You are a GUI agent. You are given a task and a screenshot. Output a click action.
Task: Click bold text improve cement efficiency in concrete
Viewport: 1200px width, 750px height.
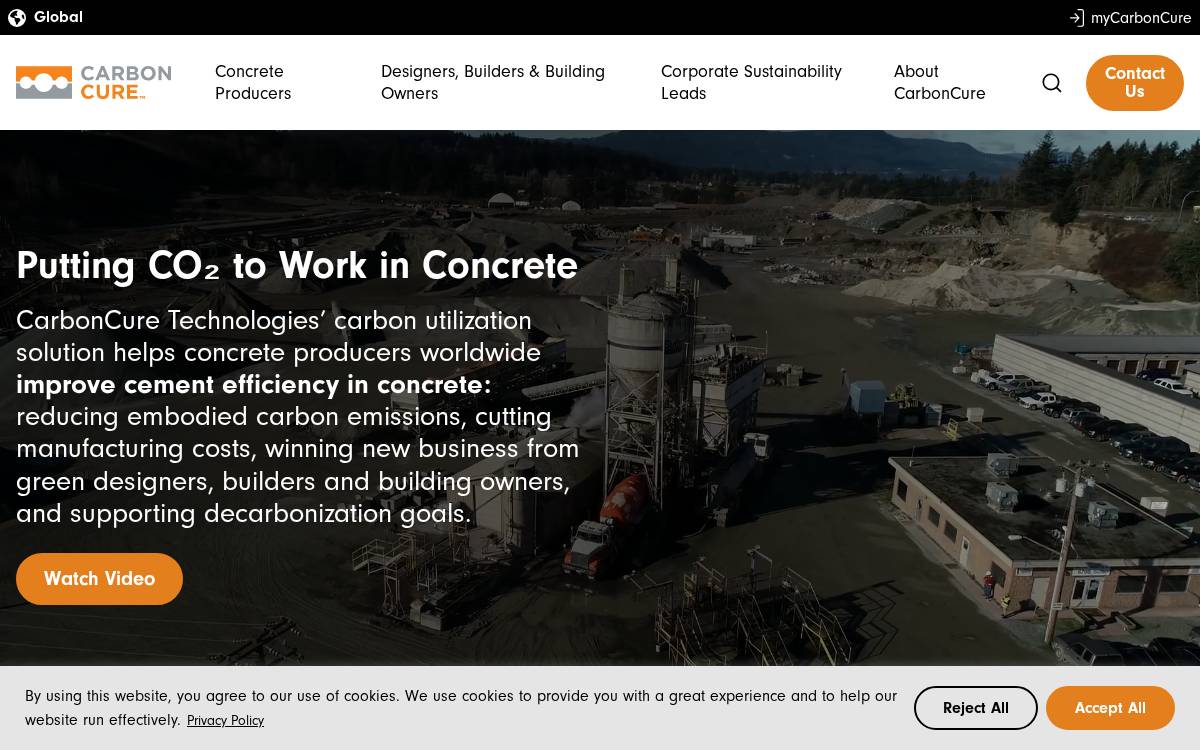click(x=254, y=385)
